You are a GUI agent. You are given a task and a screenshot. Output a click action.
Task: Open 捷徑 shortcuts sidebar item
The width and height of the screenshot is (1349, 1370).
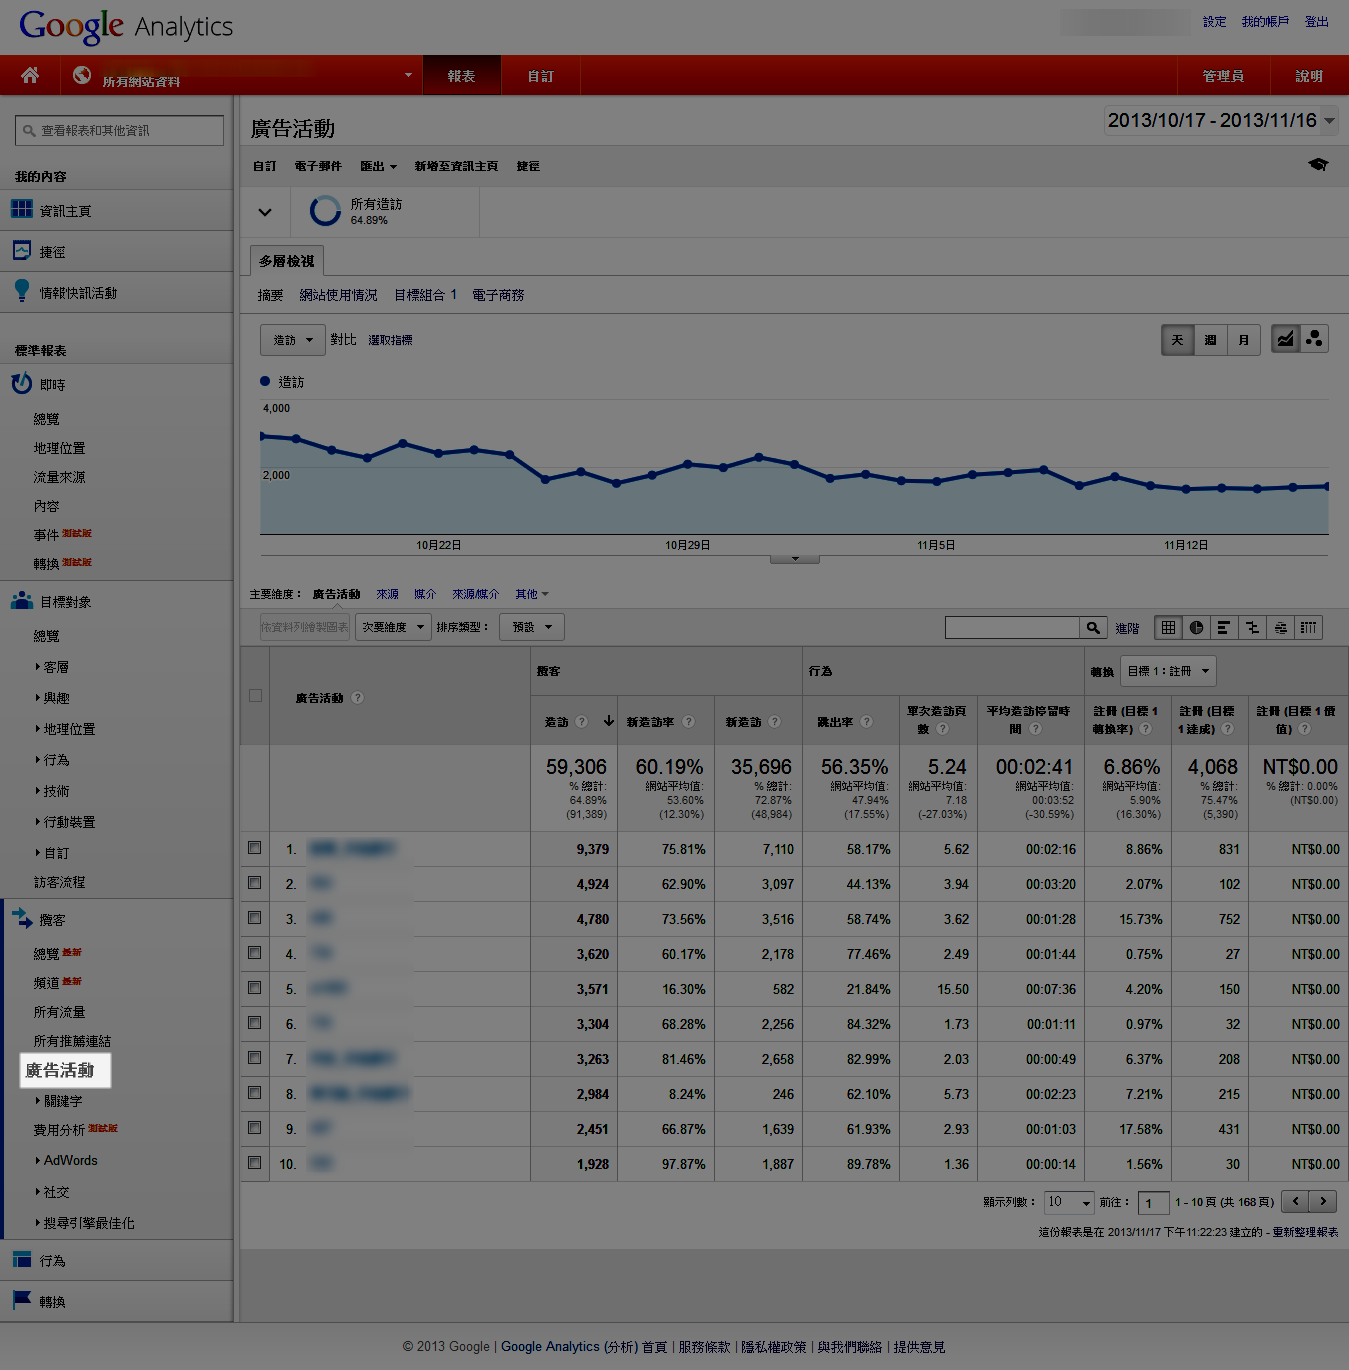116,251
